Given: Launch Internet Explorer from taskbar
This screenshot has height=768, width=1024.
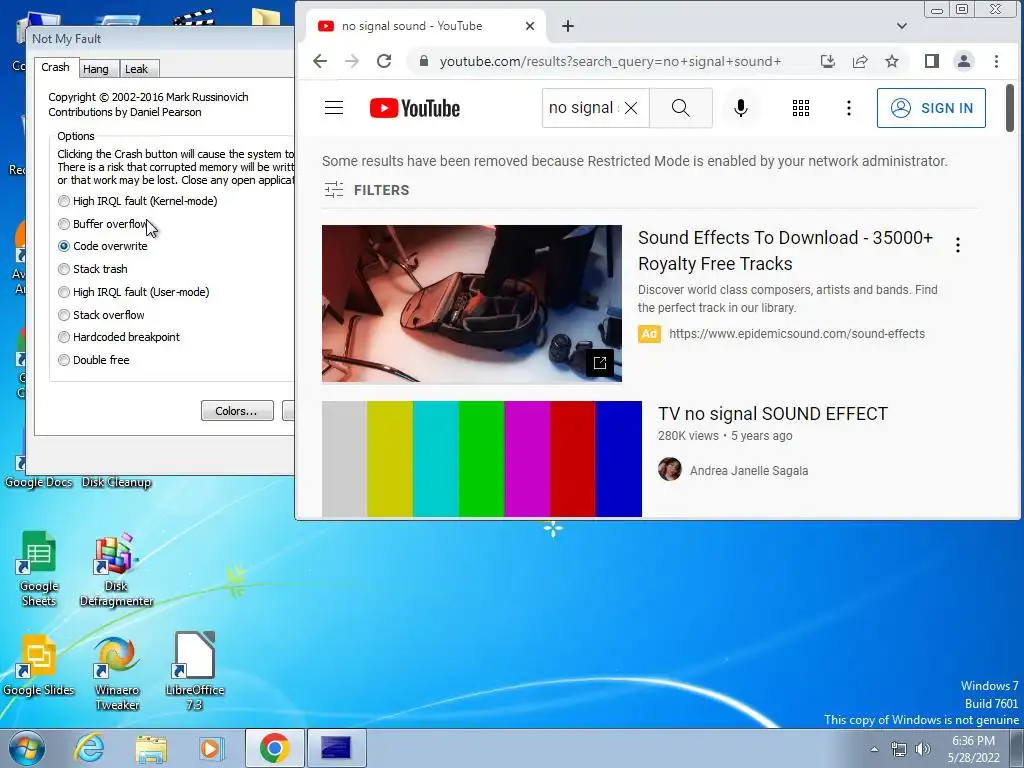Looking at the screenshot, I should tap(89, 748).
